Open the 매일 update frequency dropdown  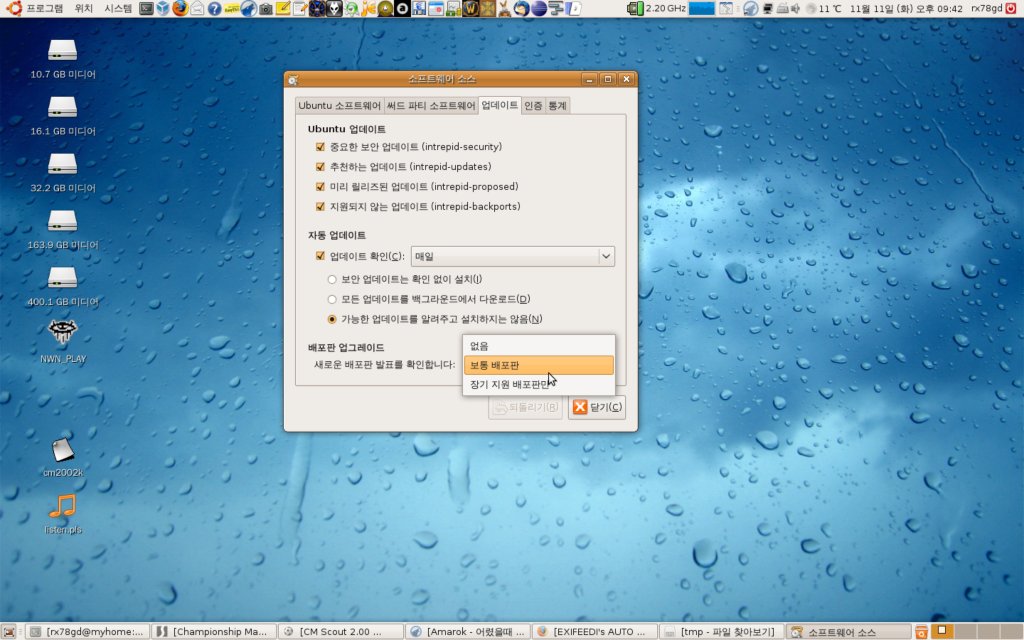[513, 256]
